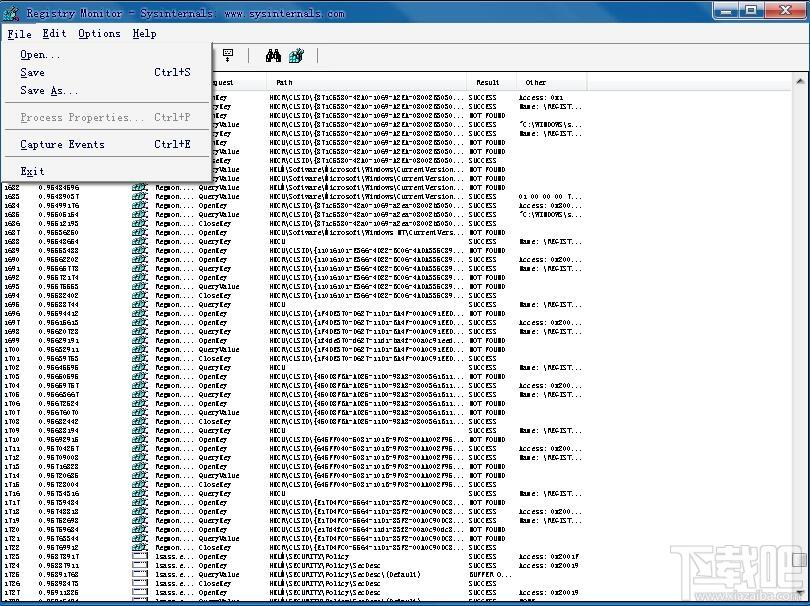The height and width of the screenshot is (606, 810).
Task: Click the Registry Monitor icon in the title bar
Action: [x=10, y=11]
